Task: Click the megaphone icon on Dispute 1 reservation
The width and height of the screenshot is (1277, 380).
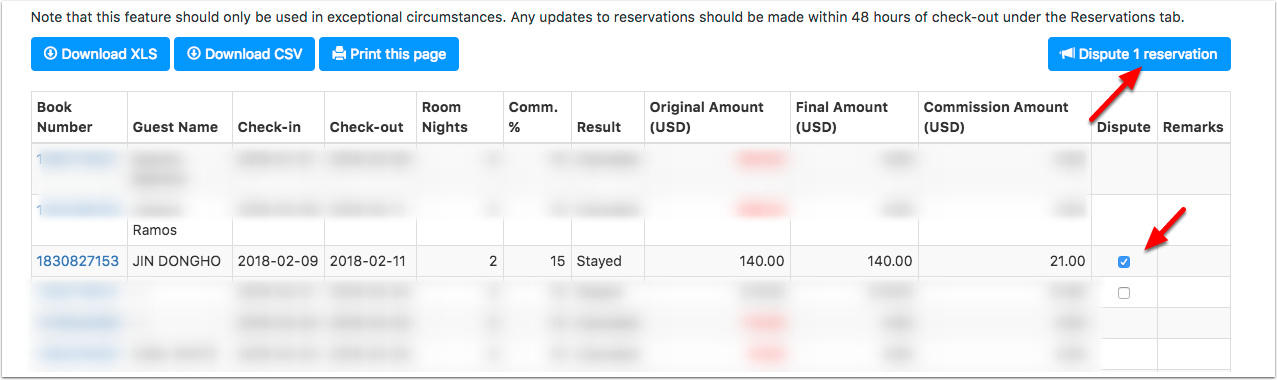Action: pos(1067,54)
